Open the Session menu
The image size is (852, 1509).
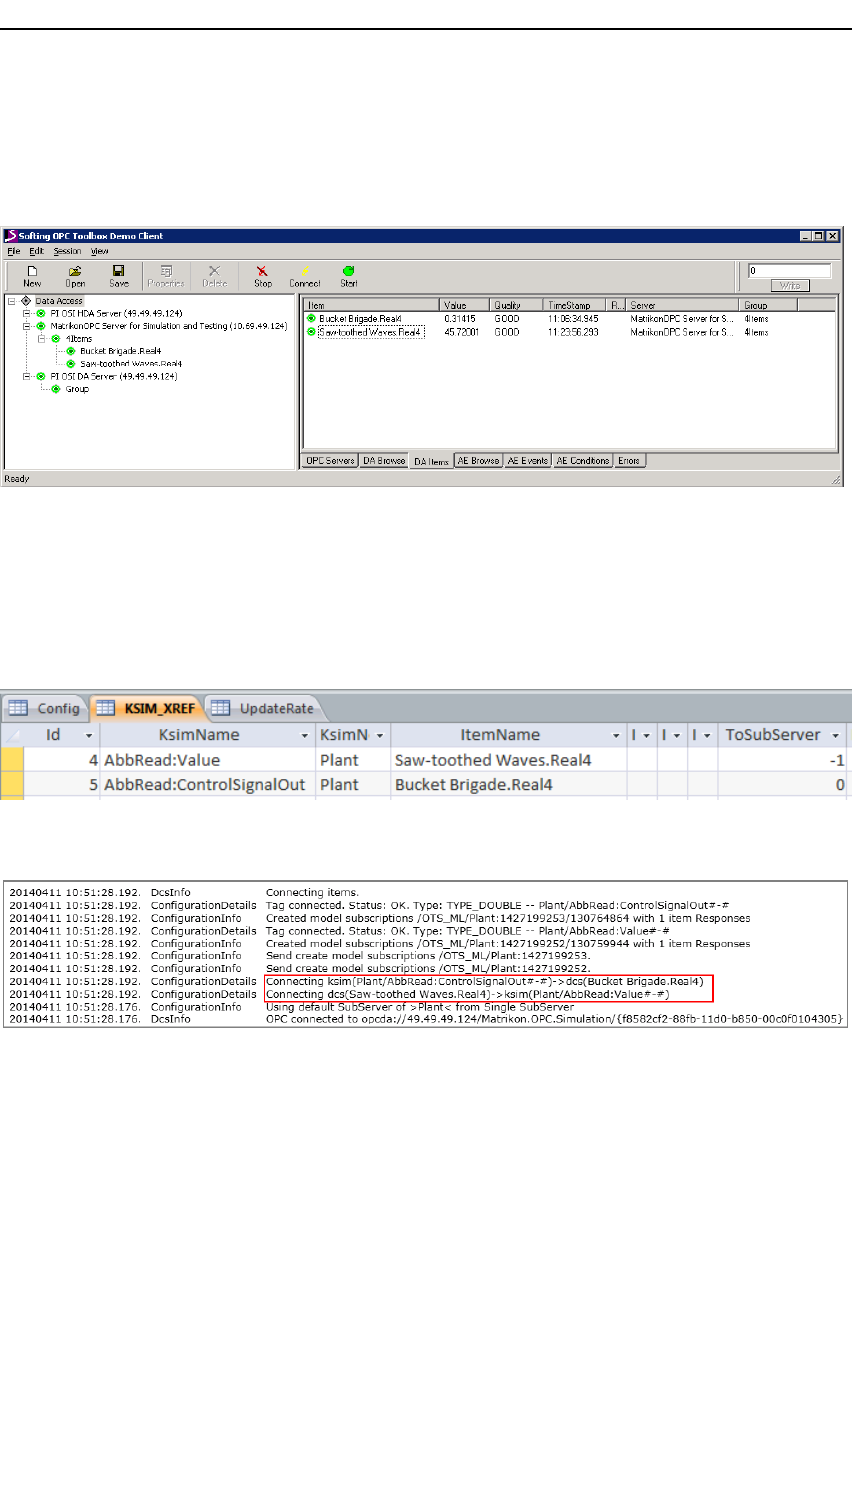(67, 251)
